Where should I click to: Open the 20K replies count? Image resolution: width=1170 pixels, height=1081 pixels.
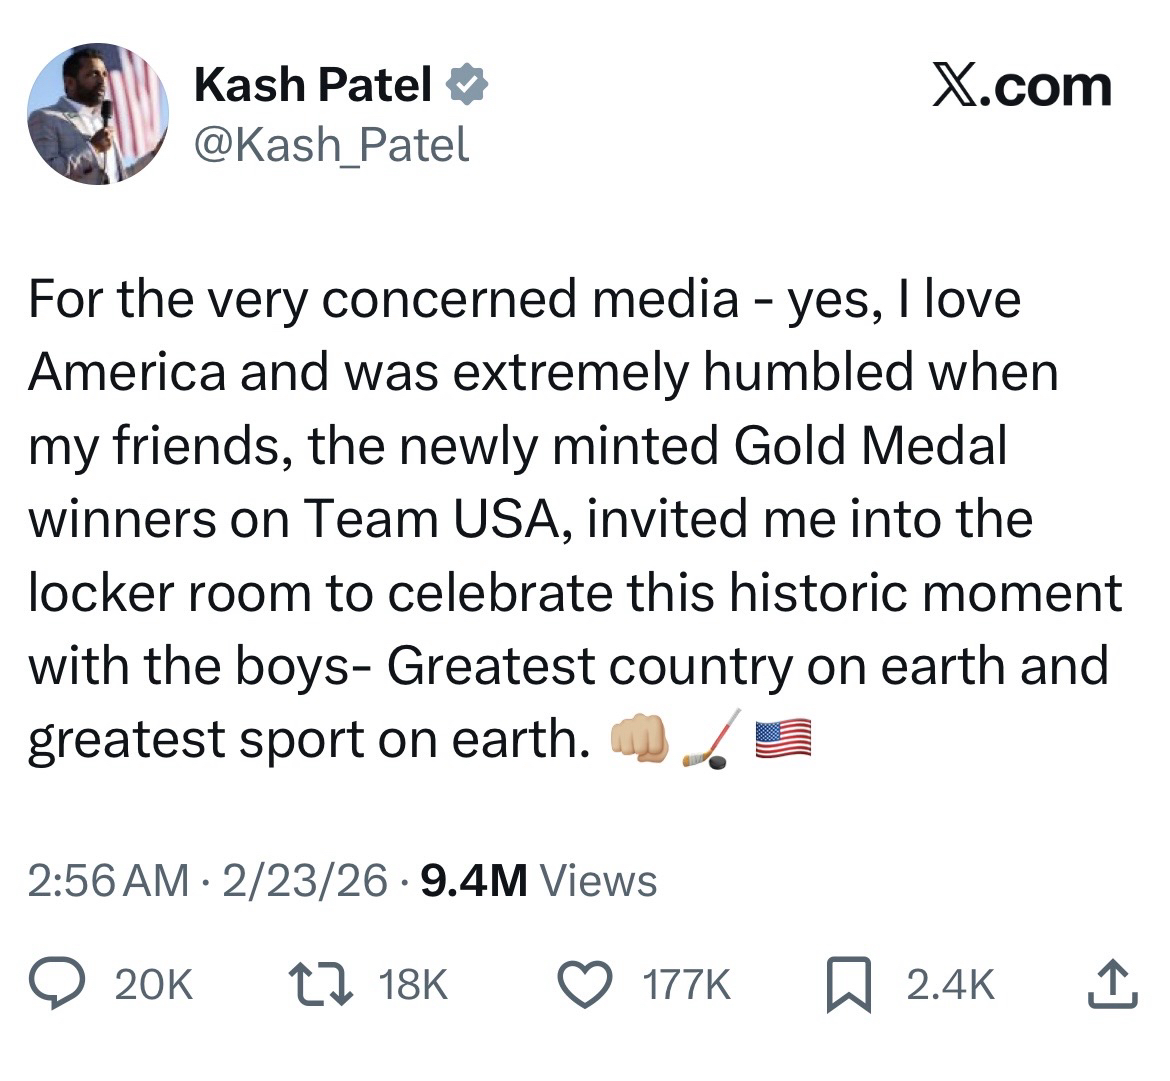[x=153, y=987]
